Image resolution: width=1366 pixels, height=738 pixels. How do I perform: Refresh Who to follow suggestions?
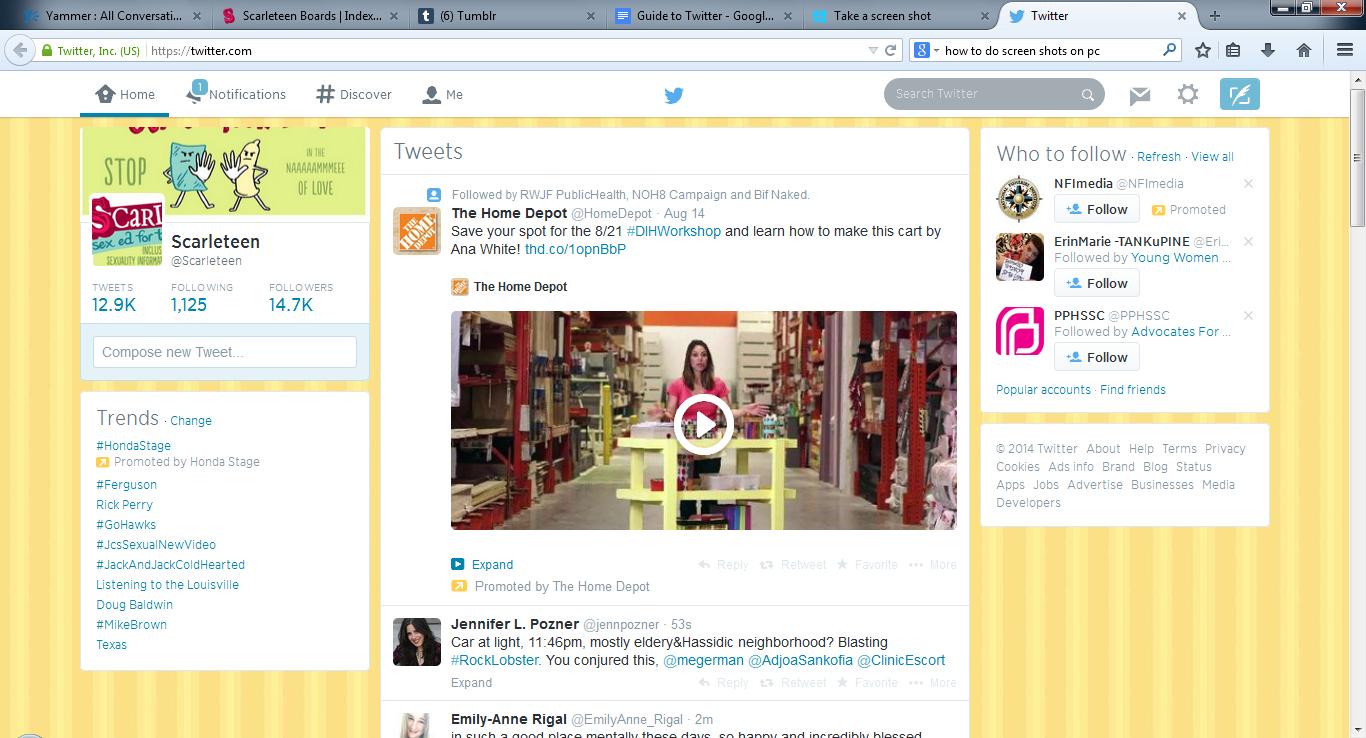pos(1159,157)
